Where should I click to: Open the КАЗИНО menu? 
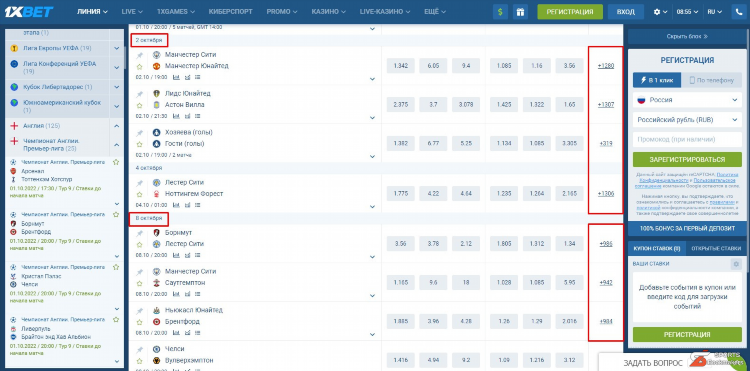(329, 12)
